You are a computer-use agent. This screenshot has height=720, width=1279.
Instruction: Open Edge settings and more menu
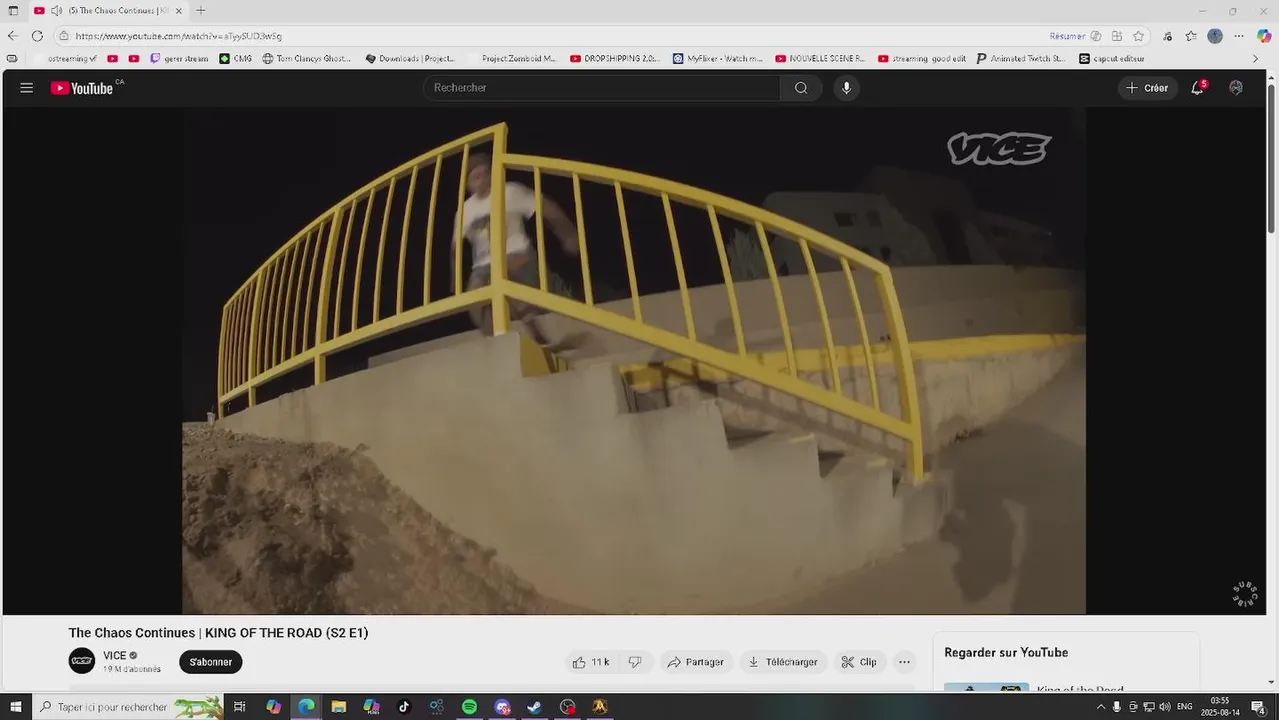pyautogui.click(x=1239, y=36)
